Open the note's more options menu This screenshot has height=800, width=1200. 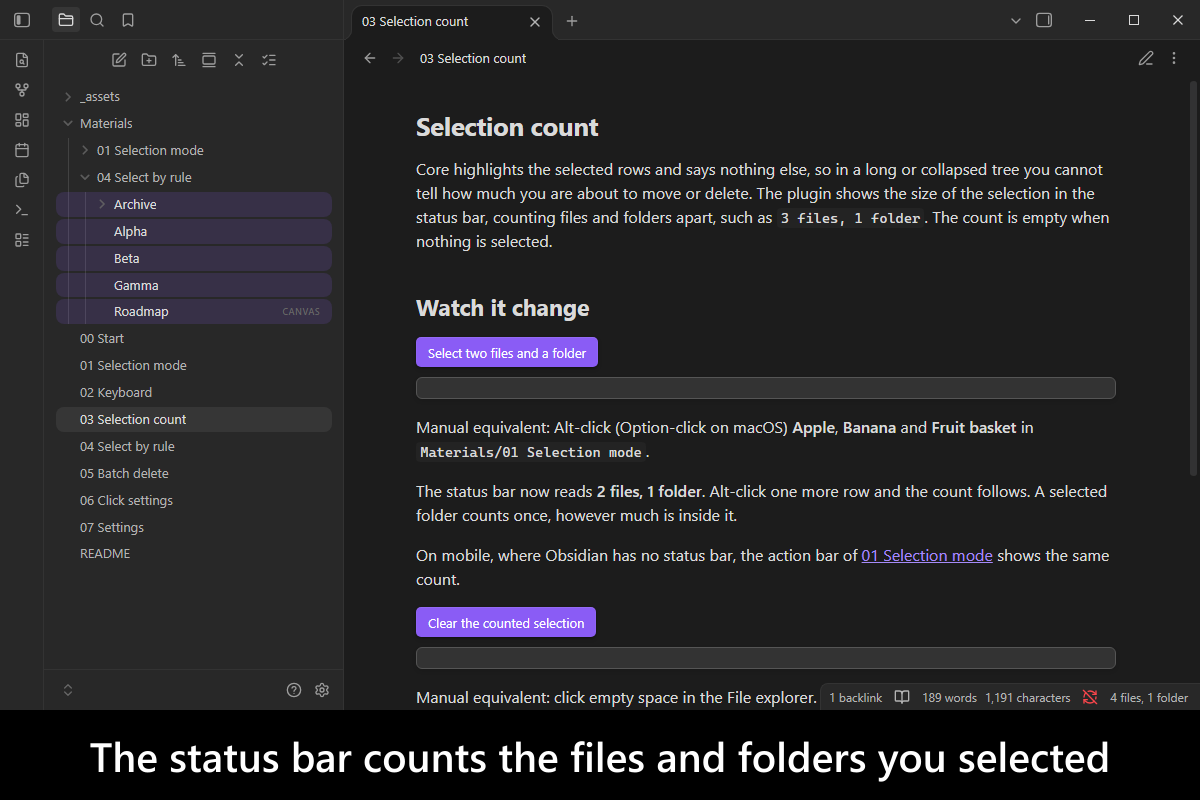(x=1174, y=59)
